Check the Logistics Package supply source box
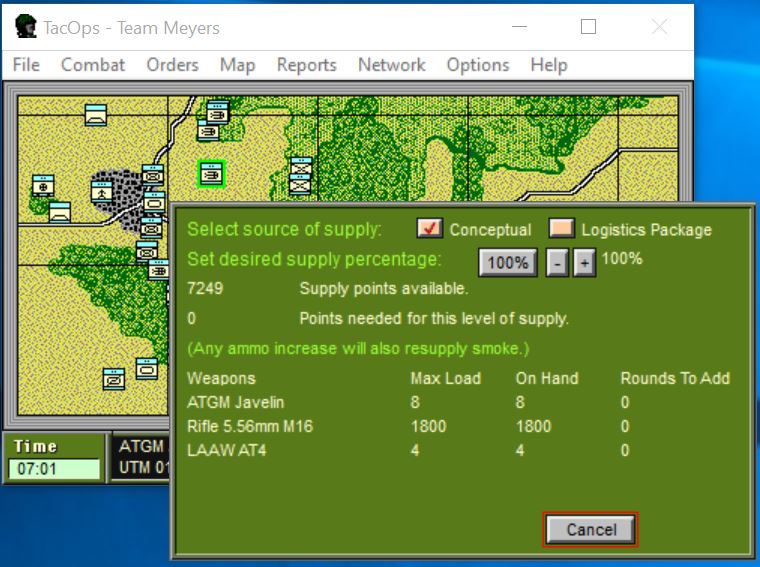Viewport: 760px width, 567px height. click(x=562, y=228)
